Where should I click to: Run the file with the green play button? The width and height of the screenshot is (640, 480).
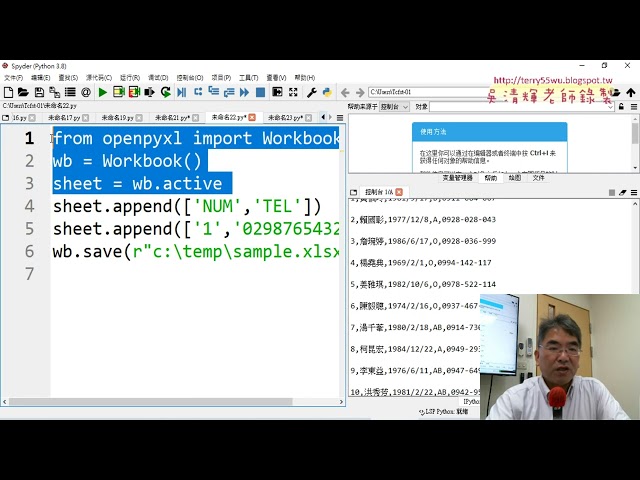point(103,93)
